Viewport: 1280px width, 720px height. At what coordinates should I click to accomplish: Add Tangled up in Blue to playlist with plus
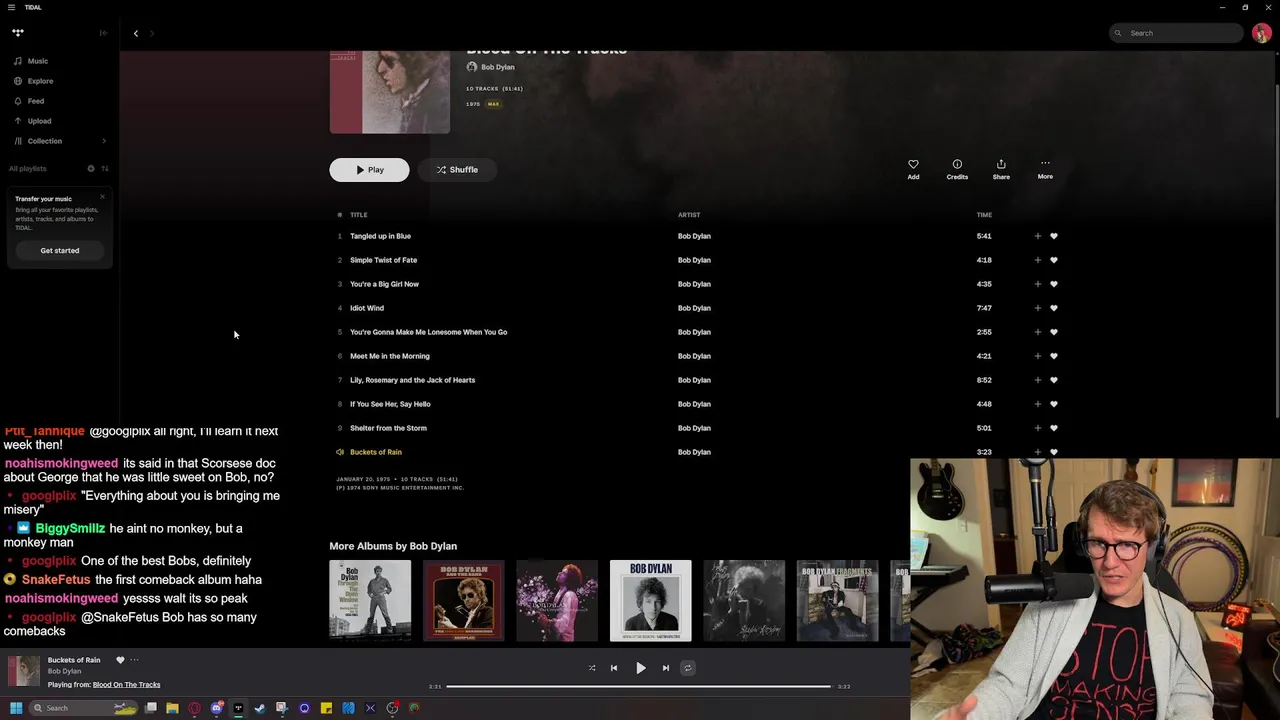click(x=1037, y=236)
